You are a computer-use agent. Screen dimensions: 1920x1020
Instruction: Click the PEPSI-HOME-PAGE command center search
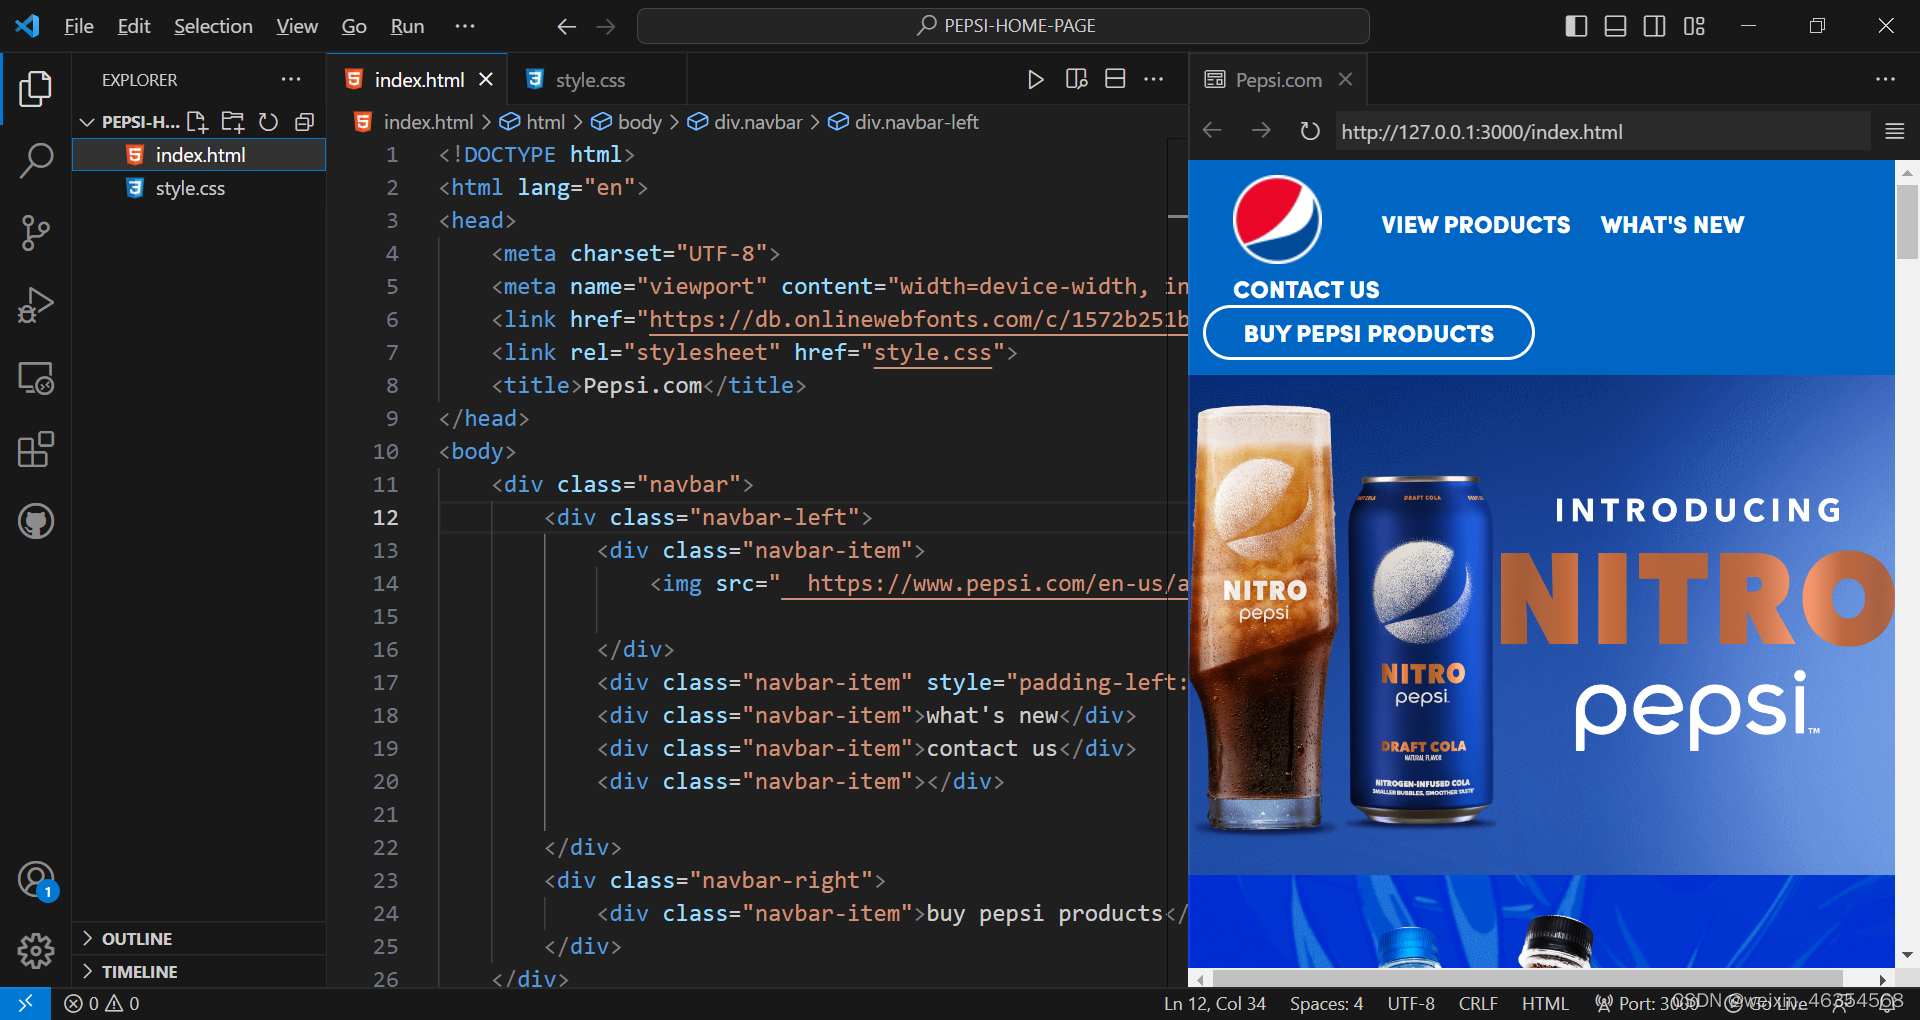click(1003, 26)
